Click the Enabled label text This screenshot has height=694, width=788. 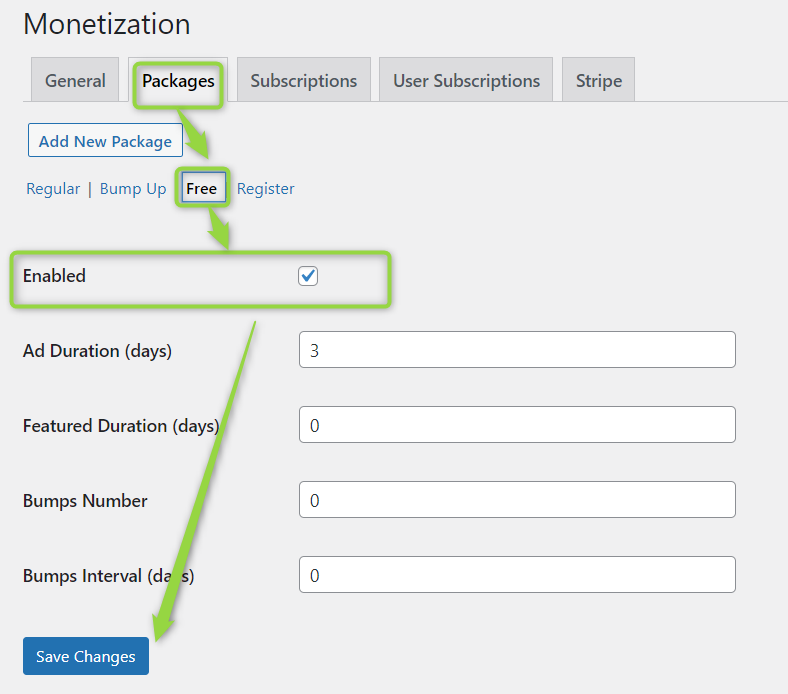pos(54,276)
